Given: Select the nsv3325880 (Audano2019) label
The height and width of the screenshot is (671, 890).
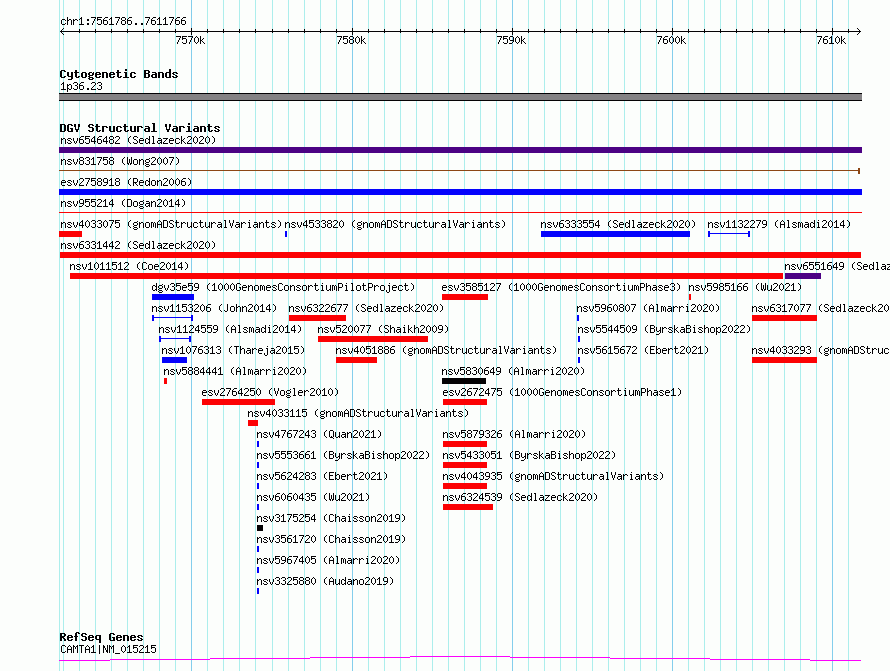Looking at the screenshot, I should [325, 581].
